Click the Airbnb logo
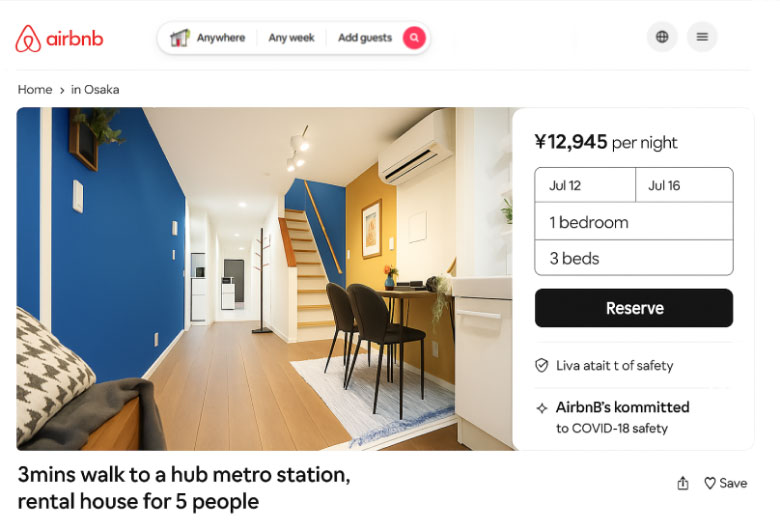Image resolution: width=780 pixels, height=520 pixels. [x=59, y=38]
